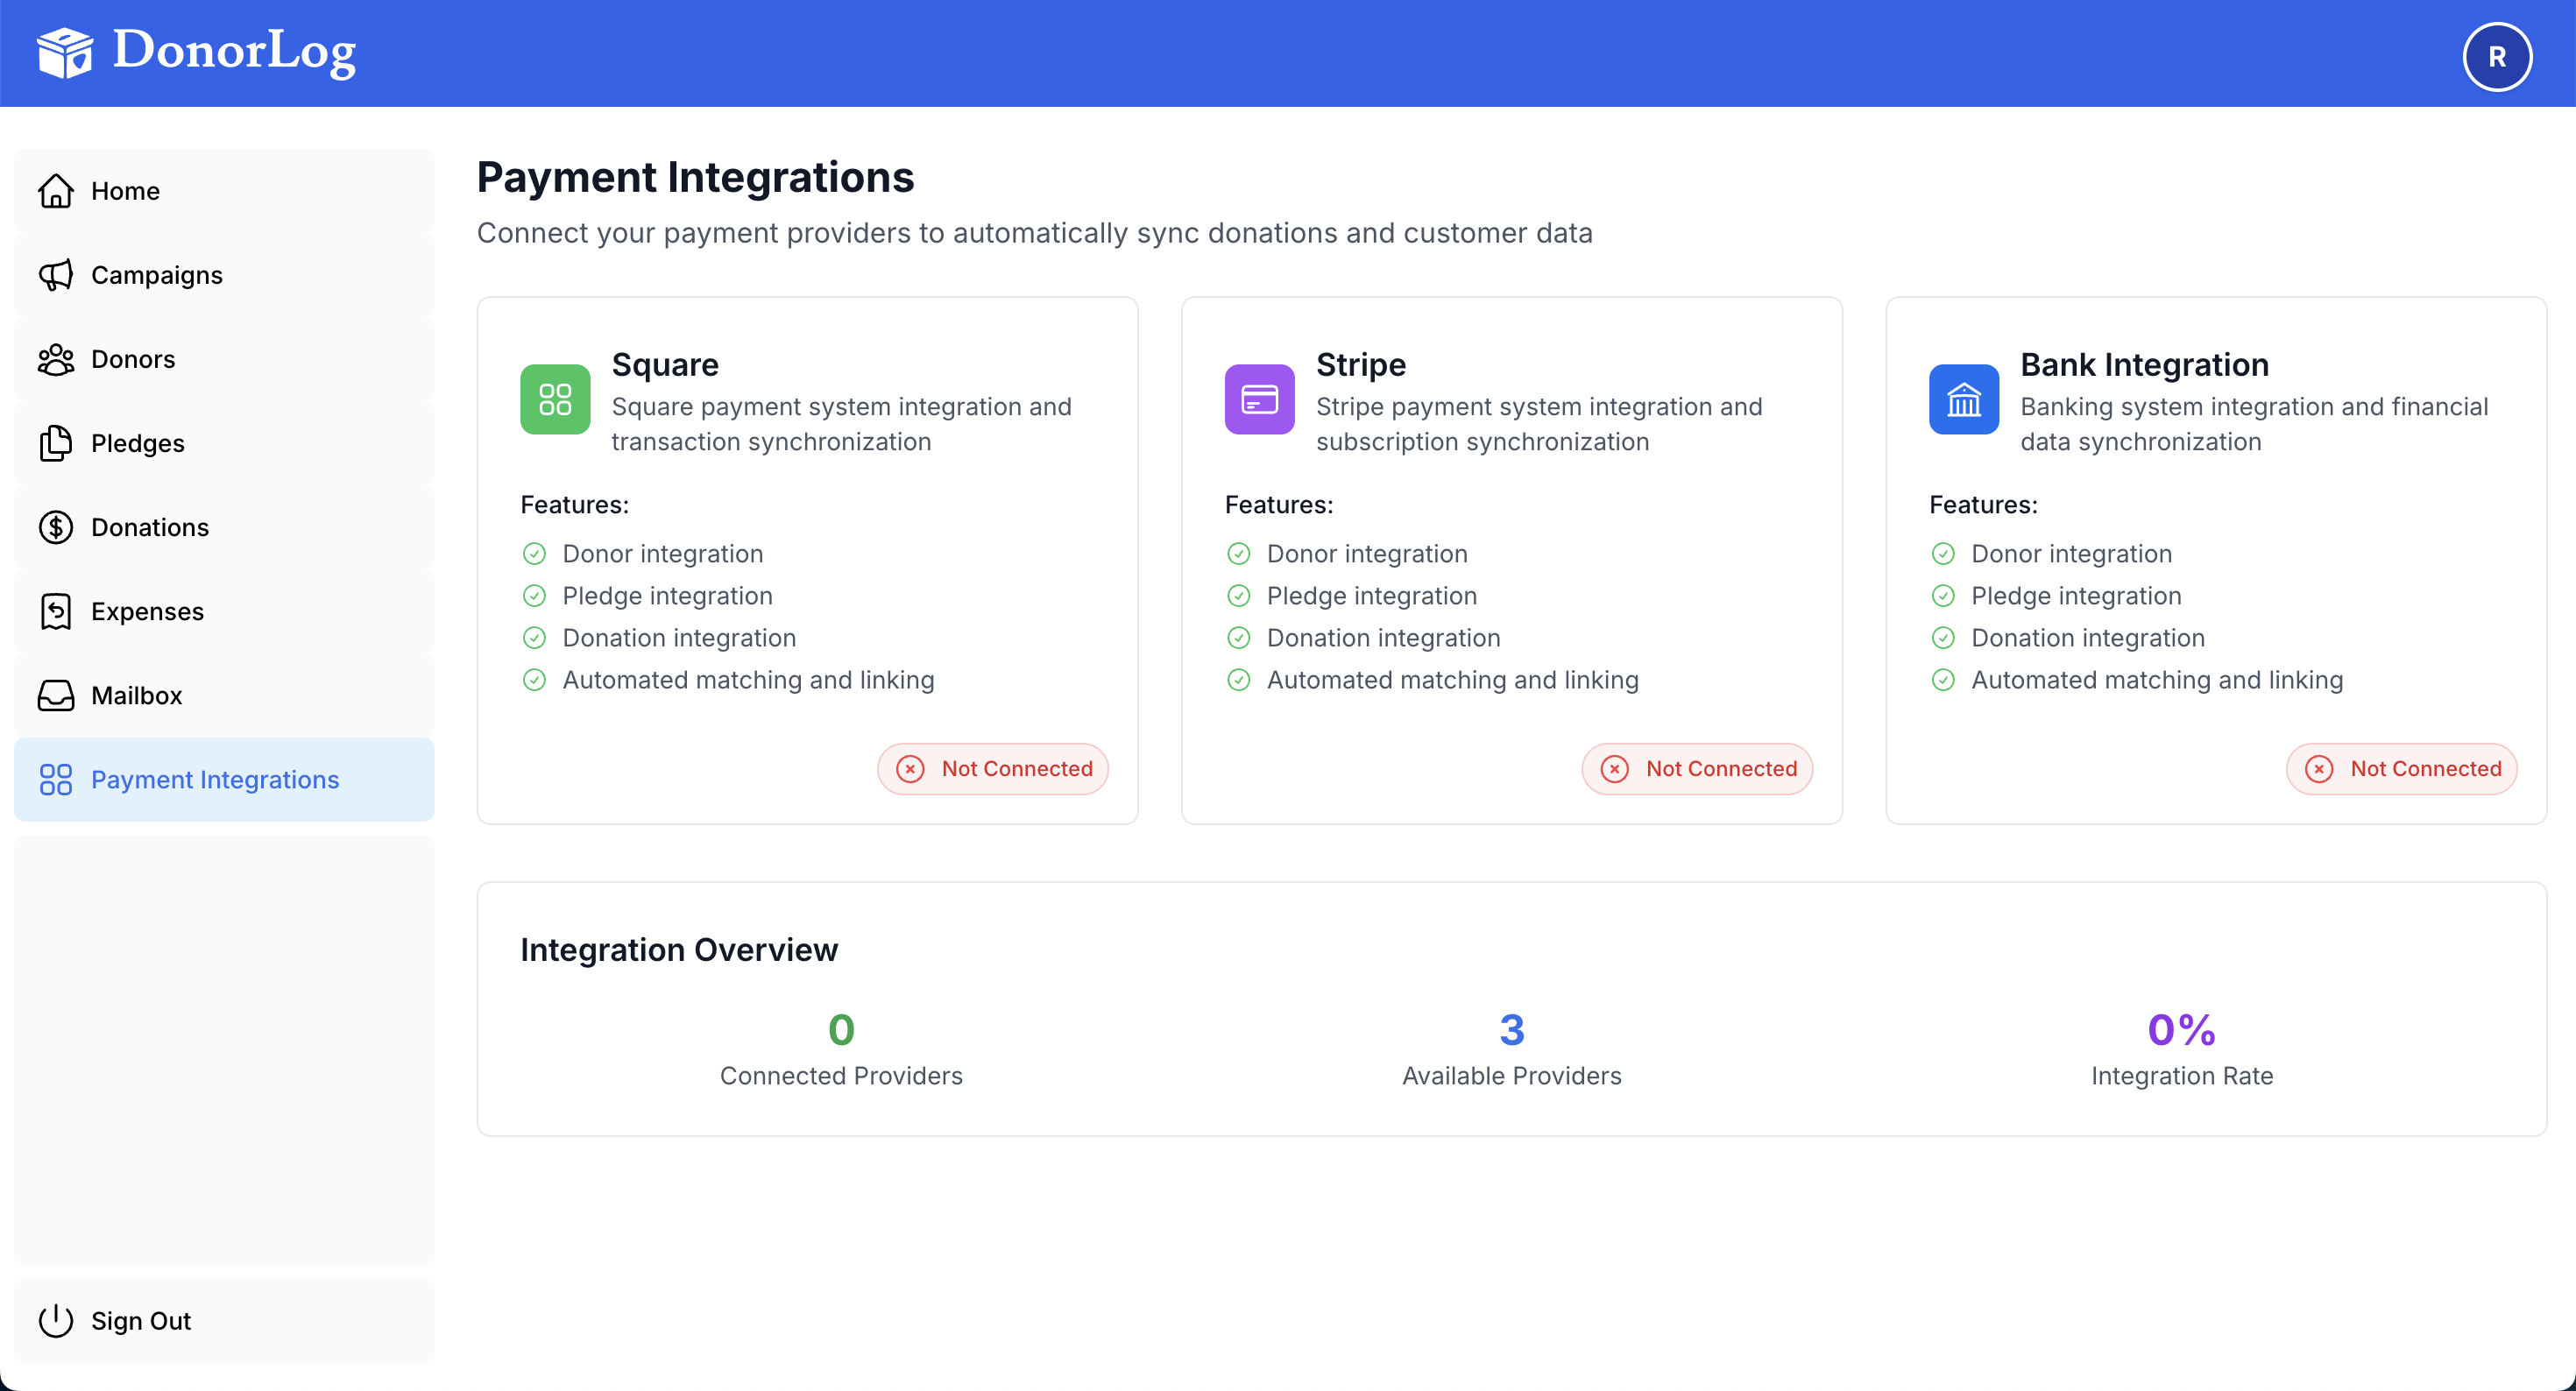2576x1391 pixels.
Task: Select Payment Integrations in the sidebar
Action: [x=215, y=779]
